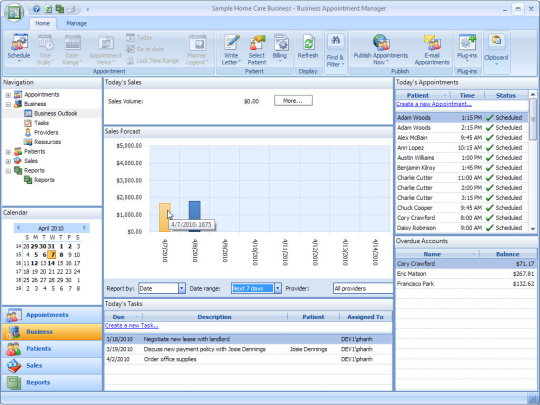Switch to Patients navigation pane
The height and width of the screenshot is (405, 540).
52,349
